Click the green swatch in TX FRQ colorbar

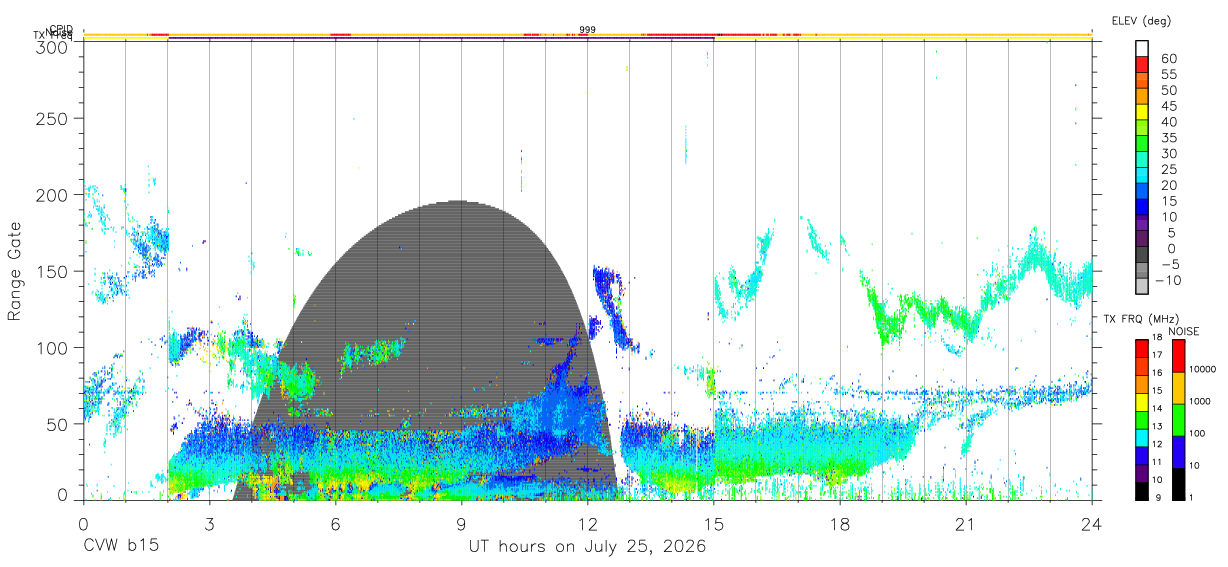tap(1142, 419)
